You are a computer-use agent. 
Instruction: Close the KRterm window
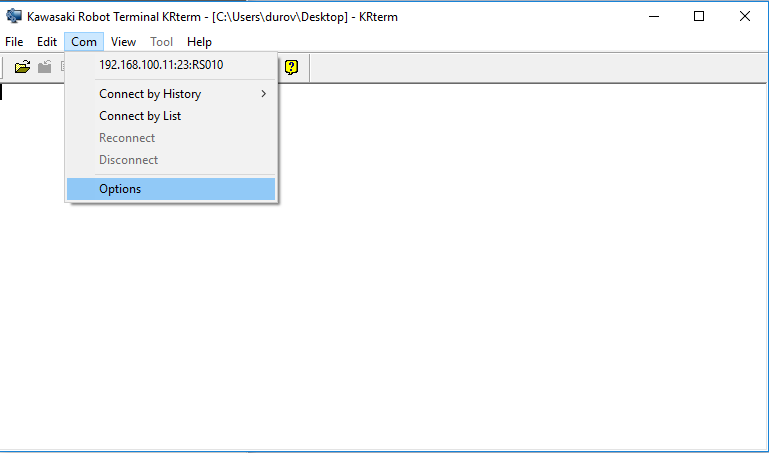[744, 16]
